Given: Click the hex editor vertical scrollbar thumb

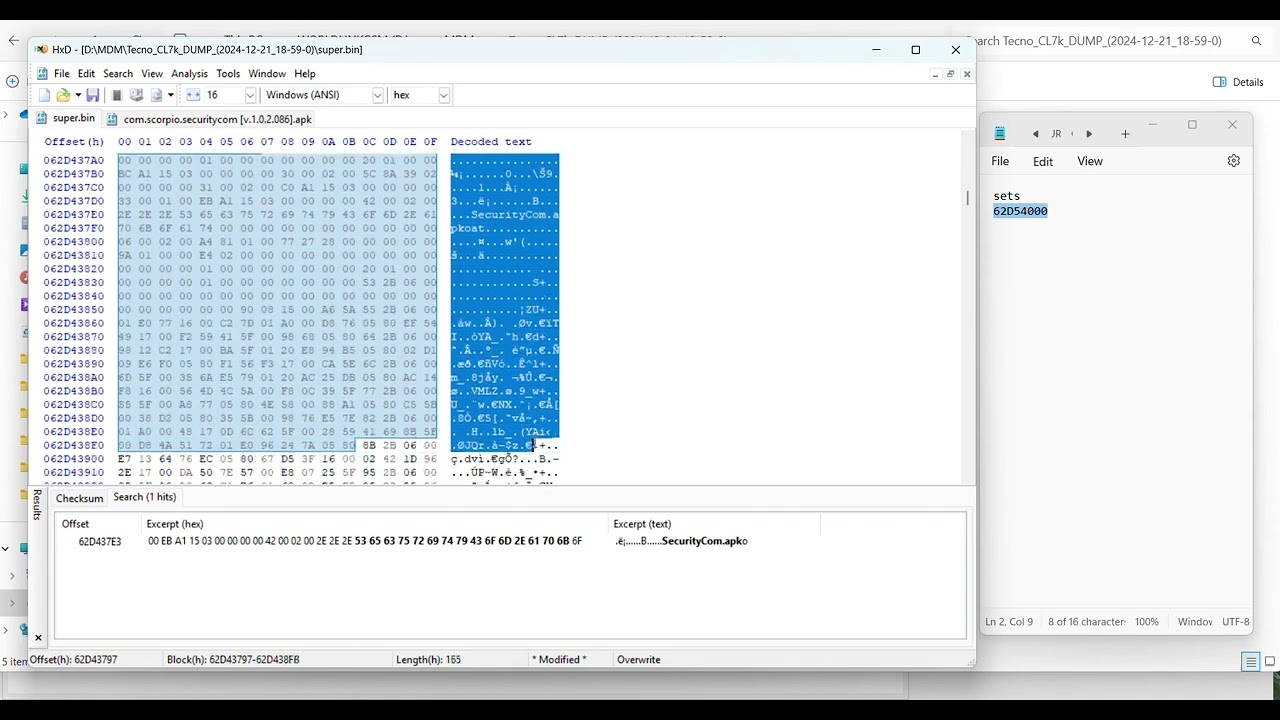Looking at the screenshot, I should pyautogui.click(x=967, y=198).
